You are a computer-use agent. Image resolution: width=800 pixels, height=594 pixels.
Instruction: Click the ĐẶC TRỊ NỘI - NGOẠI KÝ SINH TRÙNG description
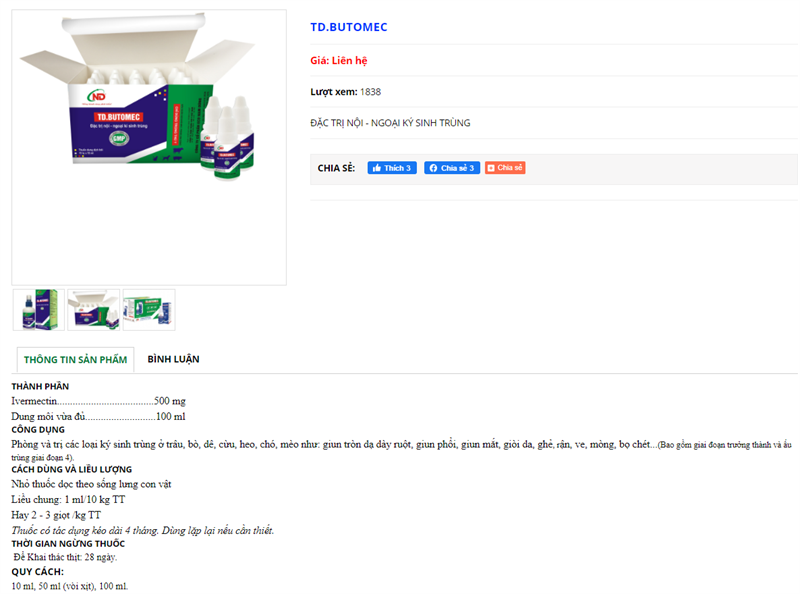click(x=390, y=123)
